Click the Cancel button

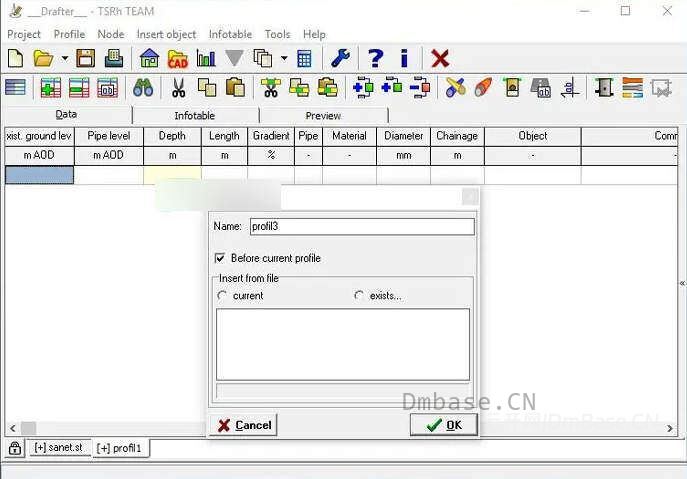tap(244, 425)
